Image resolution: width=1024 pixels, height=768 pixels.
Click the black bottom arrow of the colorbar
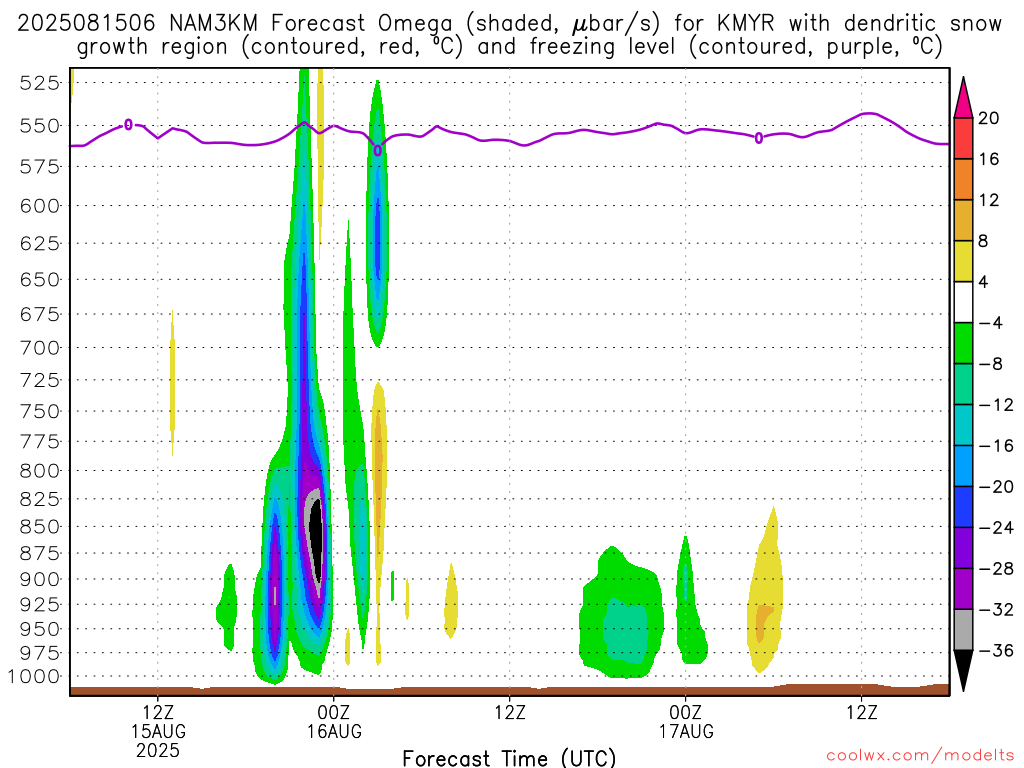[963, 670]
